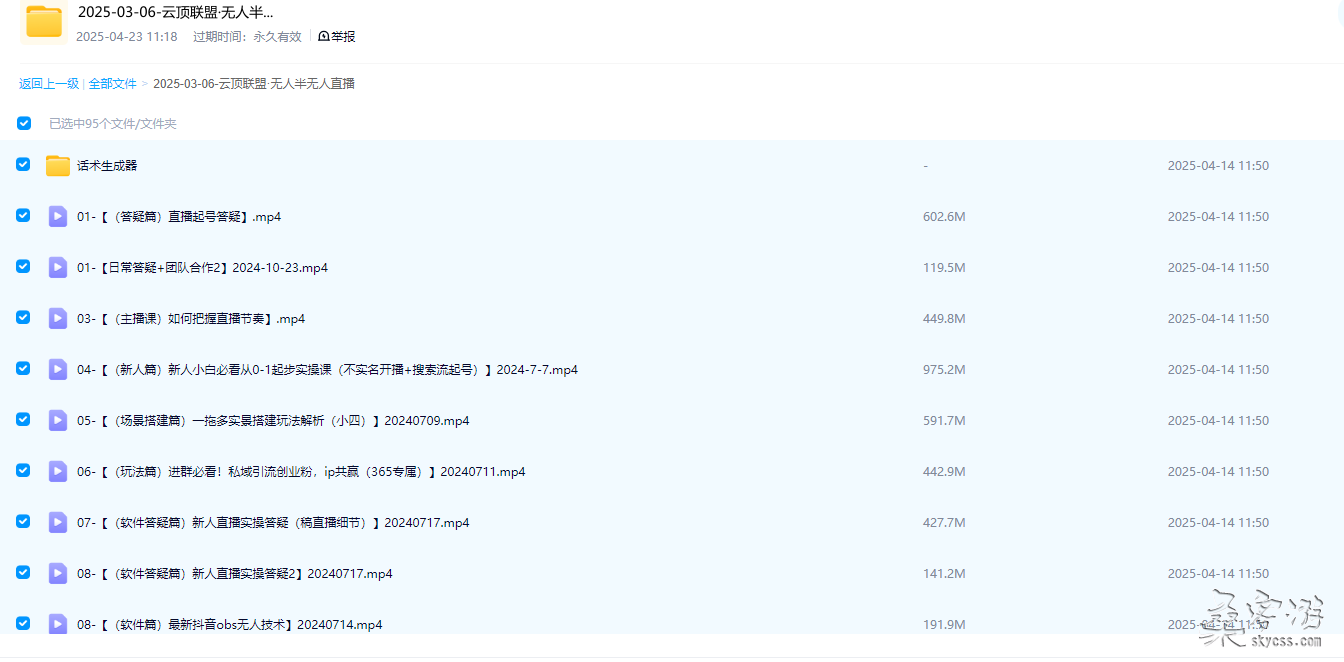
Task: Open 08-新人直播实操答疑2 video file name
Action: pyautogui.click(x=235, y=574)
